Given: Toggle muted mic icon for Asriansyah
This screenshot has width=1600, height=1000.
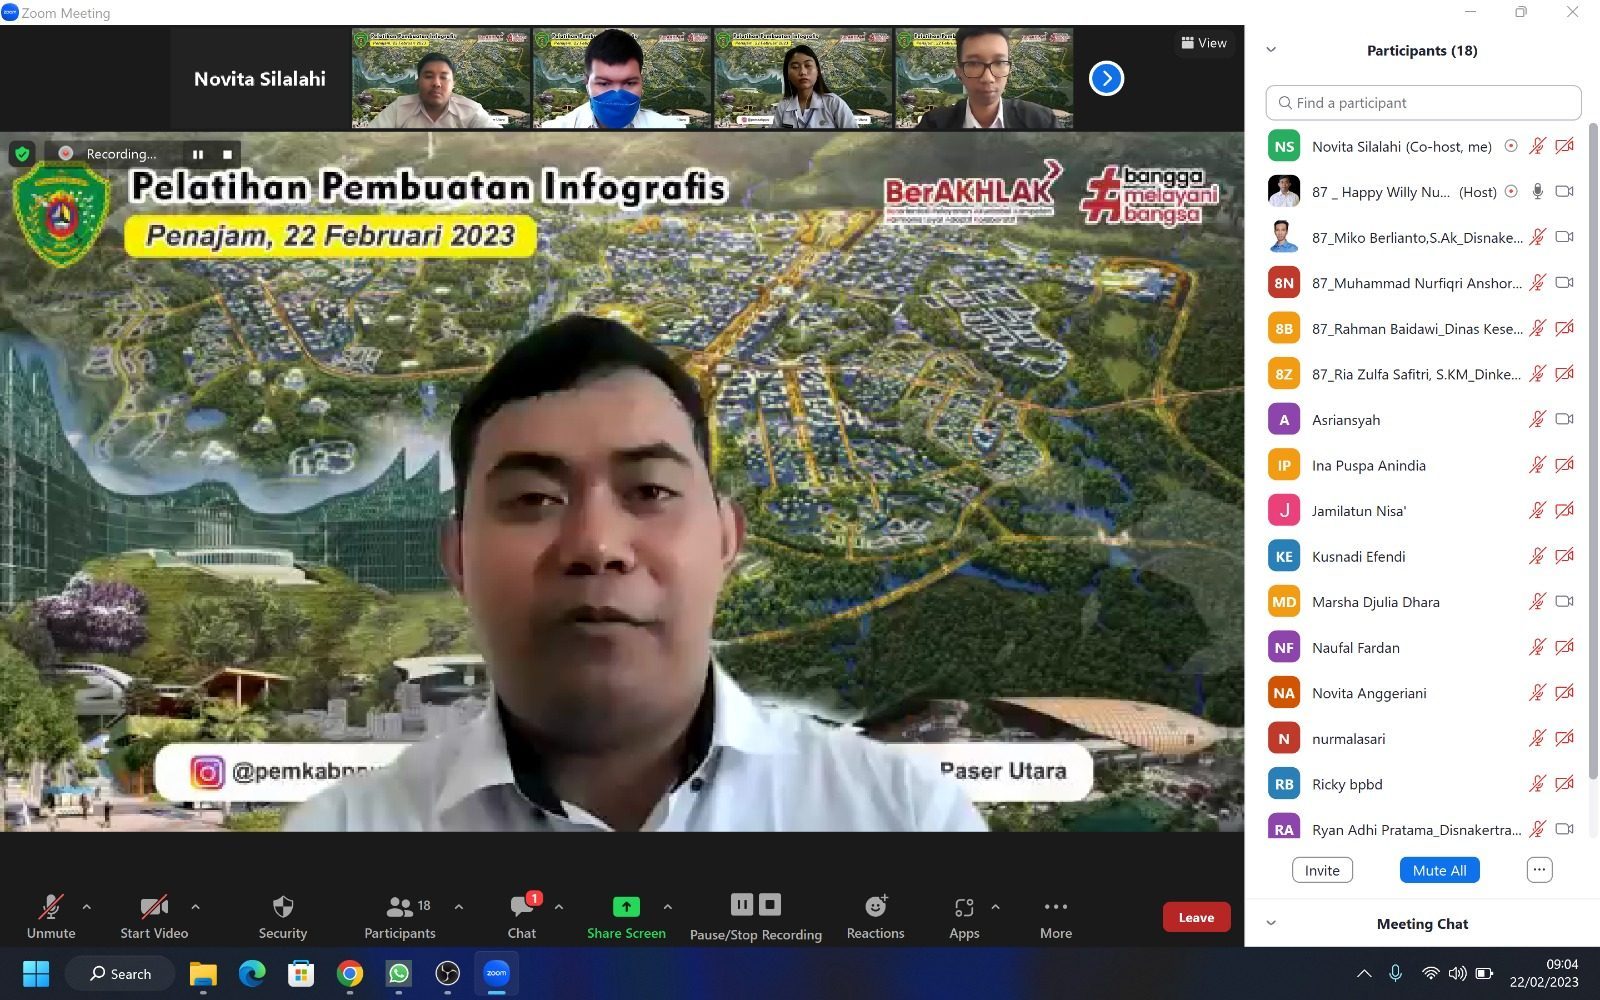Looking at the screenshot, I should point(1537,419).
